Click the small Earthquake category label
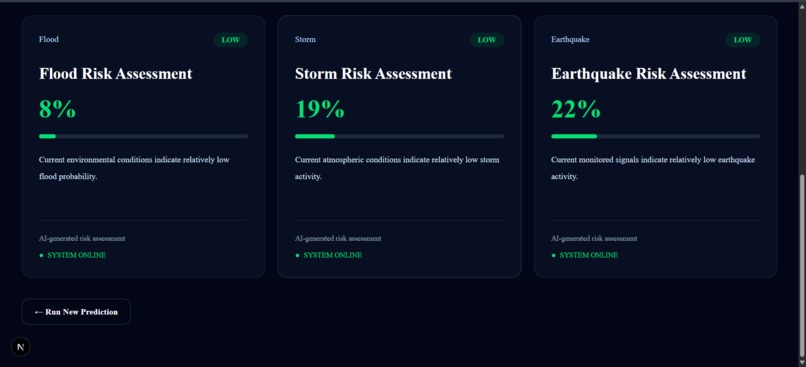The image size is (806, 367). pos(570,40)
